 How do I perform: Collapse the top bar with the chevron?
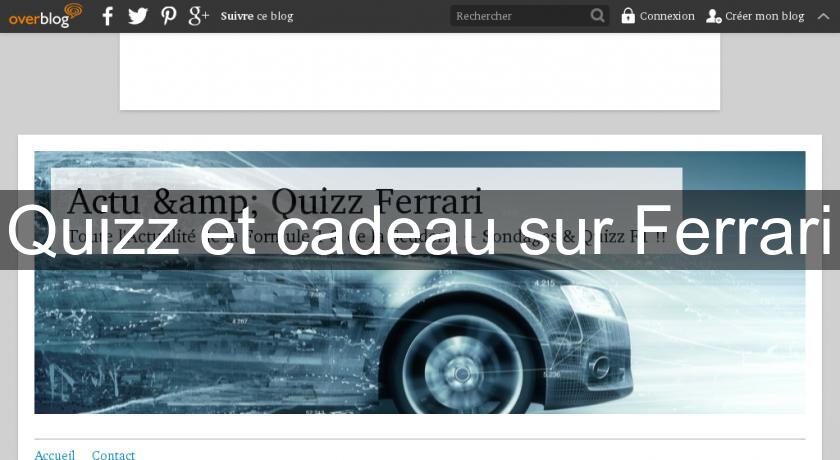[823, 16]
